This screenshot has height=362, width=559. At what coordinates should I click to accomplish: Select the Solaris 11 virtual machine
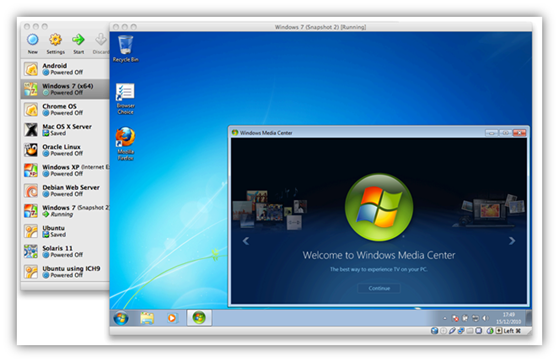(x=65, y=251)
